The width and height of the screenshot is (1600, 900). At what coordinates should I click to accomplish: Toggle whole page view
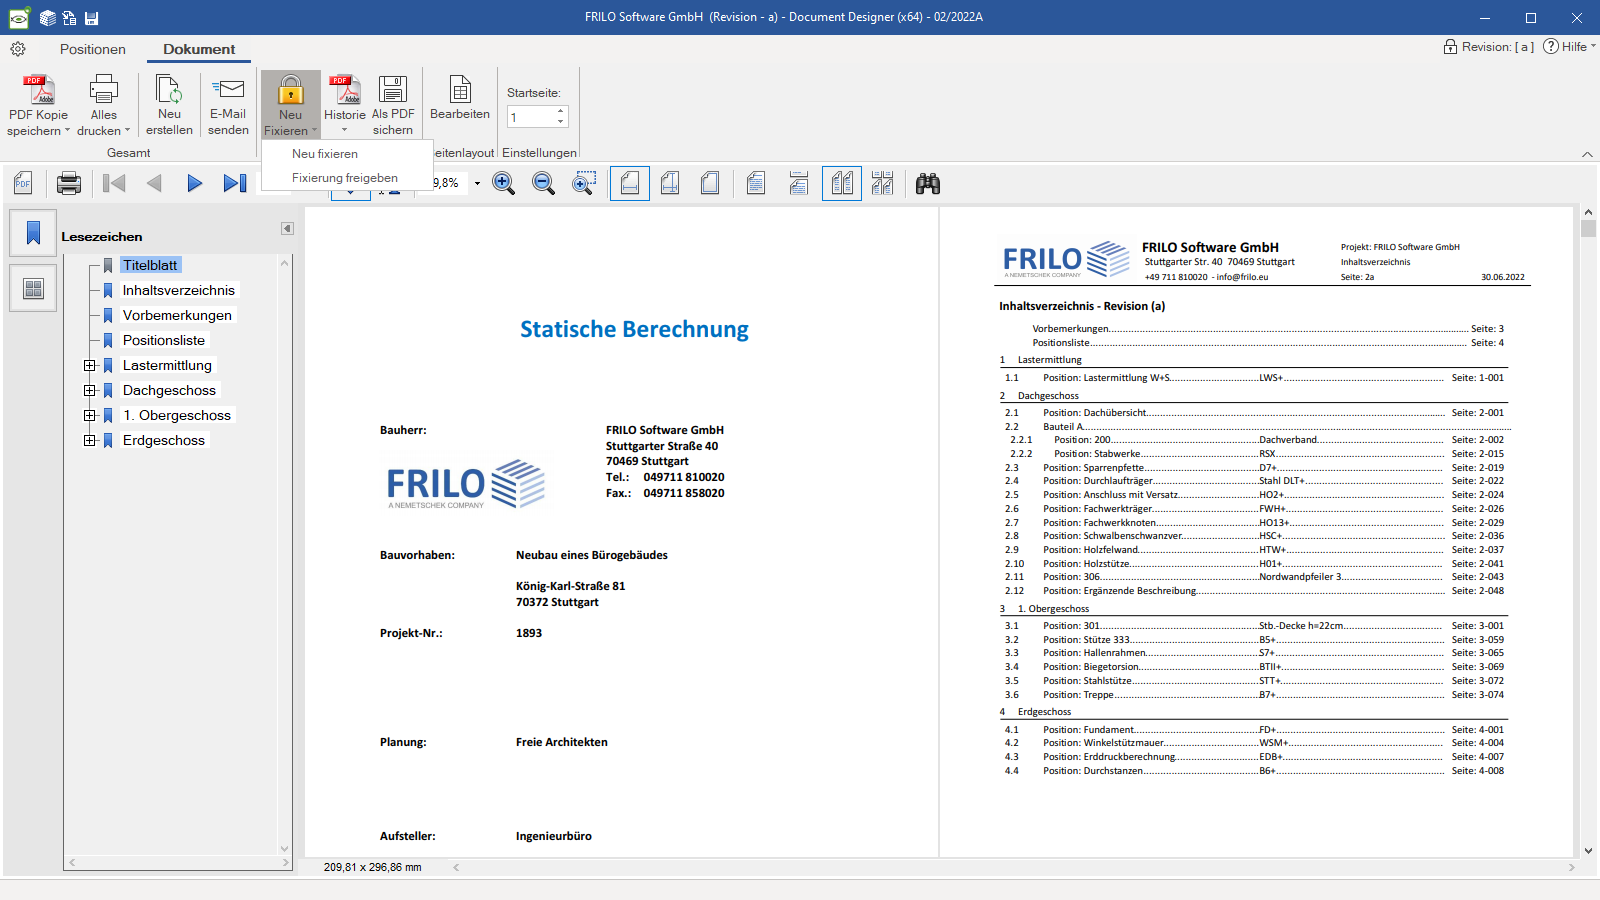pos(710,183)
